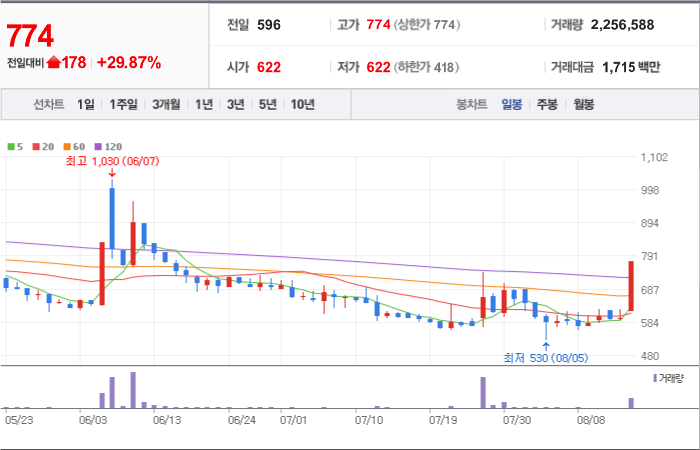
Task: Click the tall blue candle under 최고 marker
Action: click(112, 218)
